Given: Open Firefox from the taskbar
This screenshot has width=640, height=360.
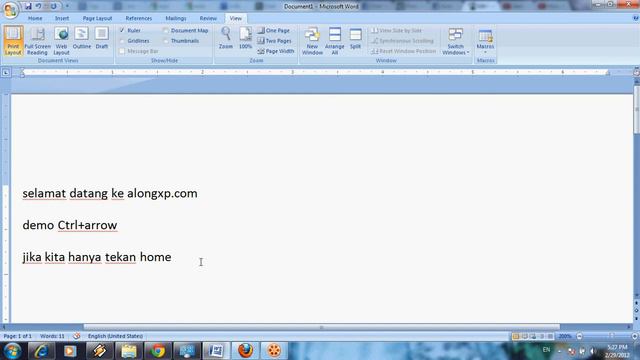Looking at the screenshot, I should coord(245,351).
